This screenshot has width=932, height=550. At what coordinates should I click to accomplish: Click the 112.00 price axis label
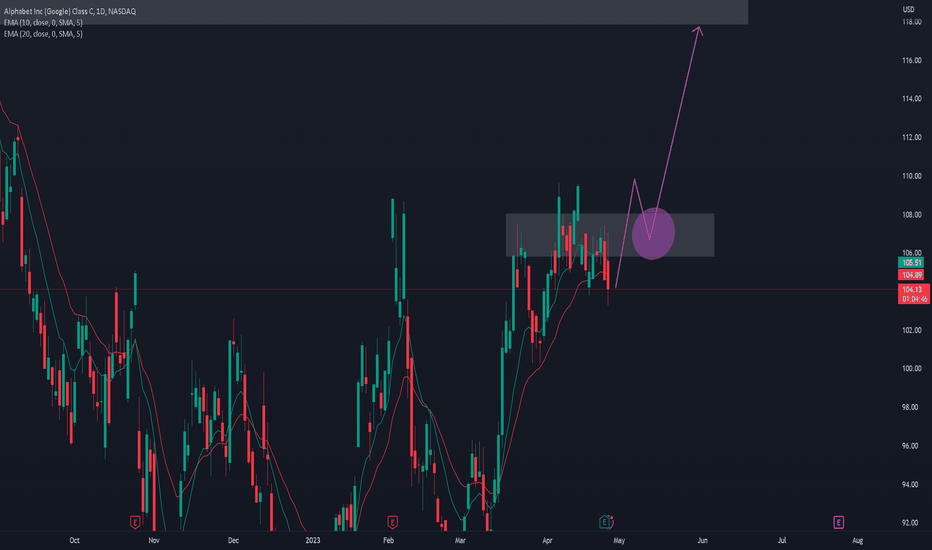click(912, 137)
